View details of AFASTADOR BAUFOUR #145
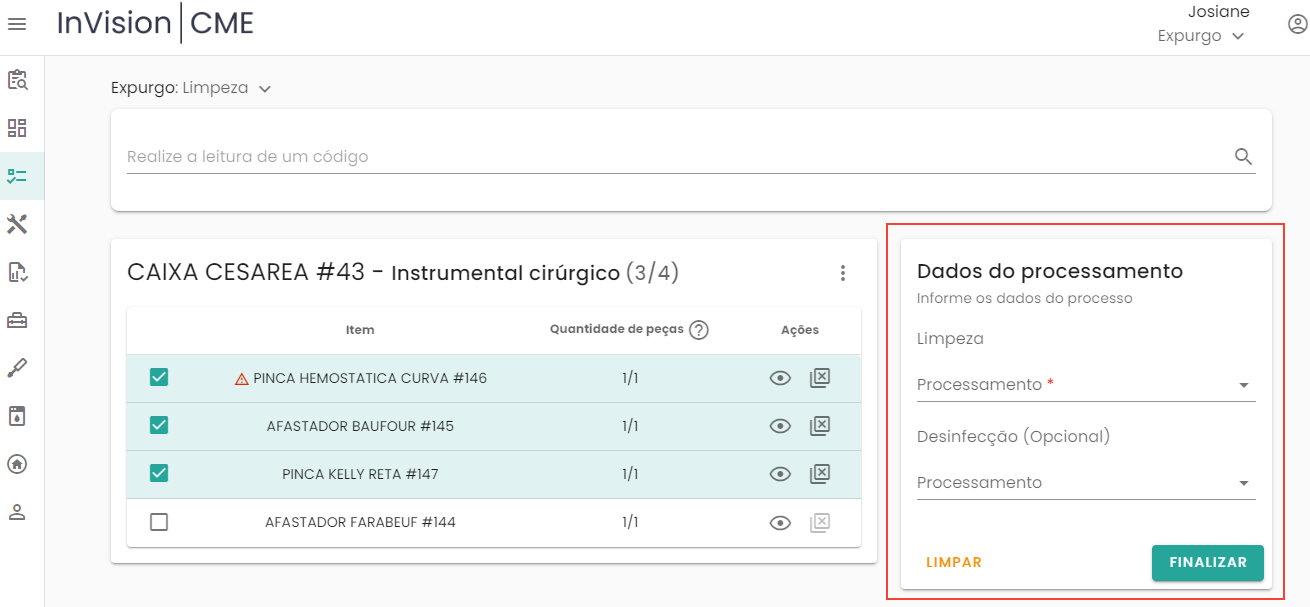1310x607 pixels. tap(780, 426)
